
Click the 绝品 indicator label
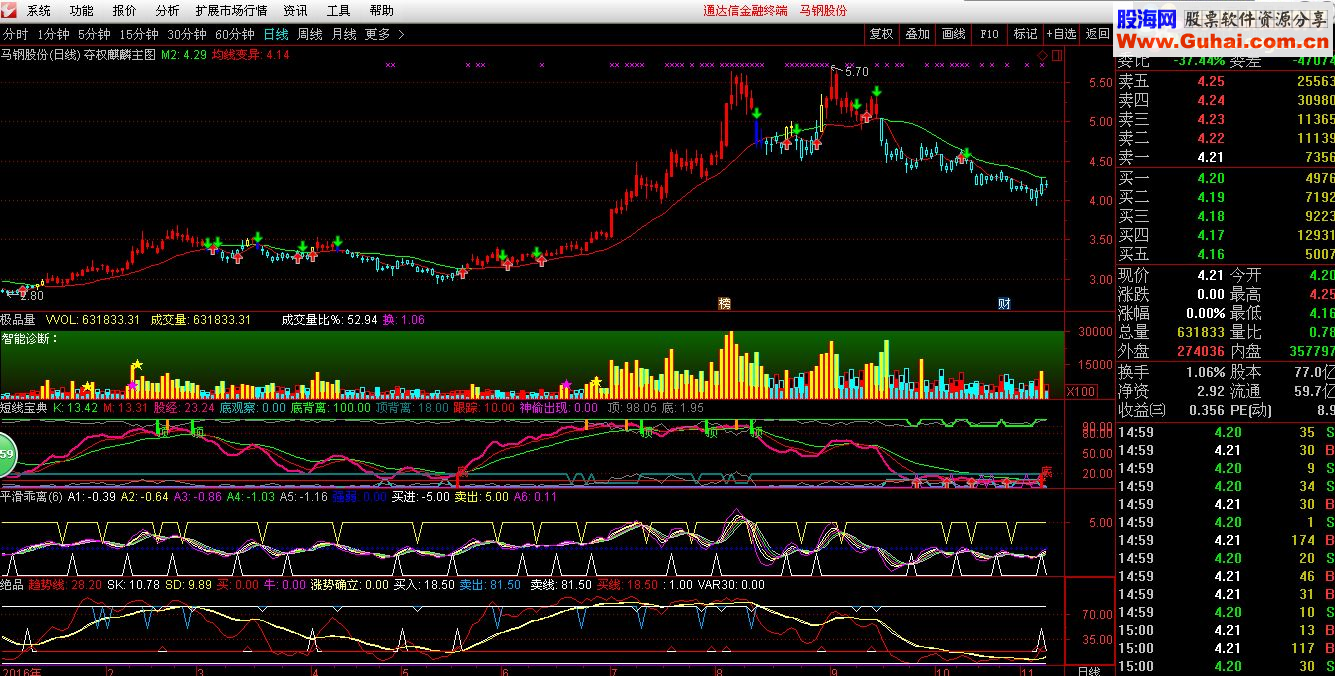tap(12, 584)
